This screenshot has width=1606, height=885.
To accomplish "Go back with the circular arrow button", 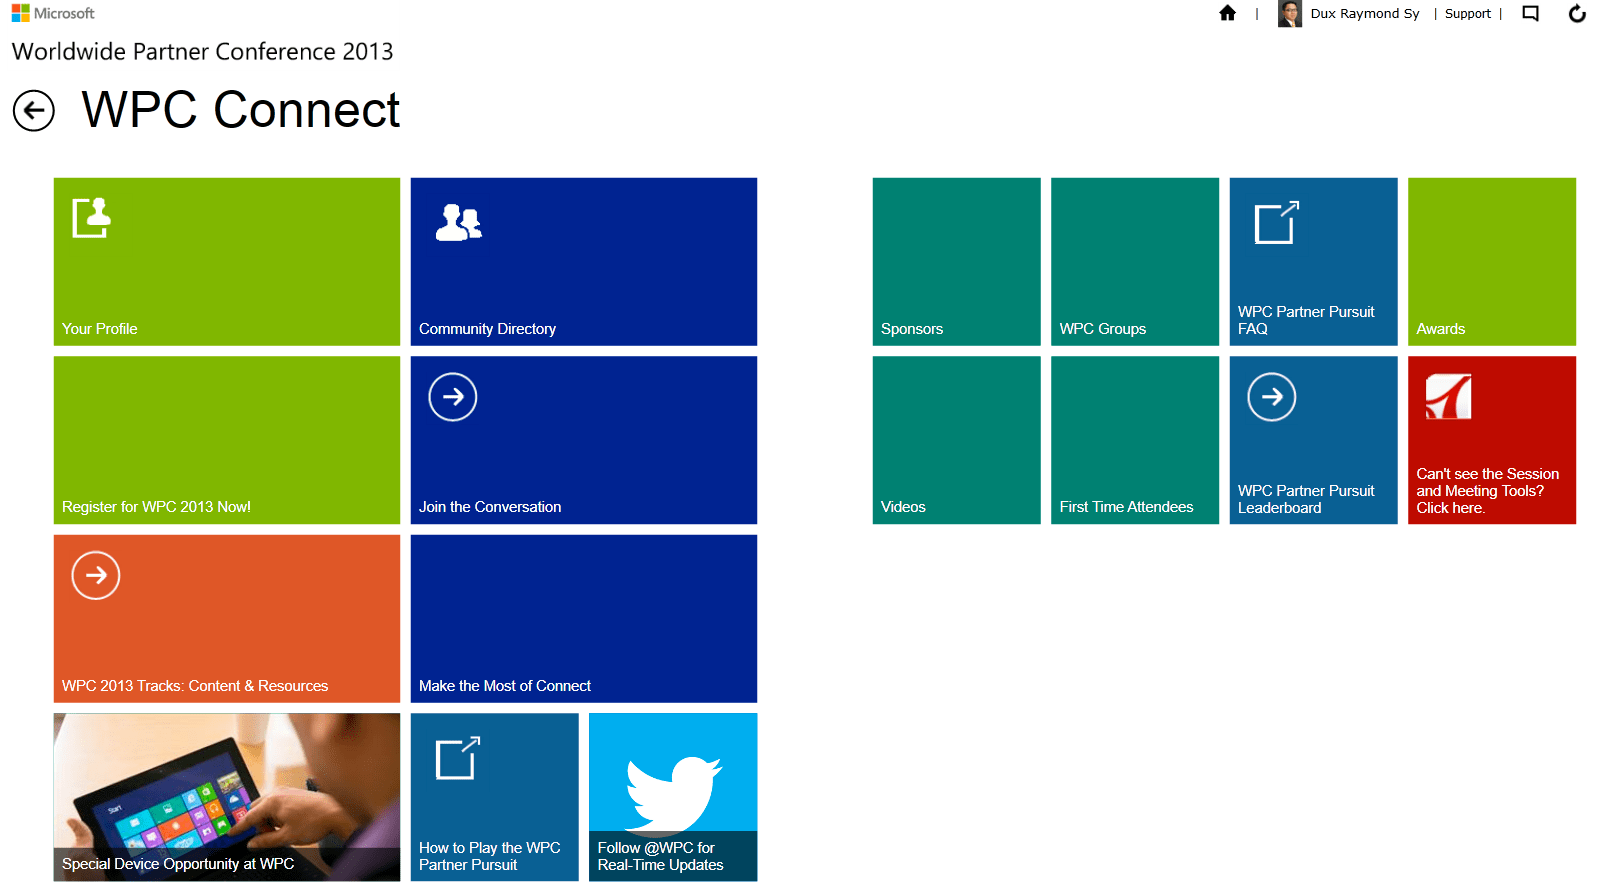I will tap(34, 110).
